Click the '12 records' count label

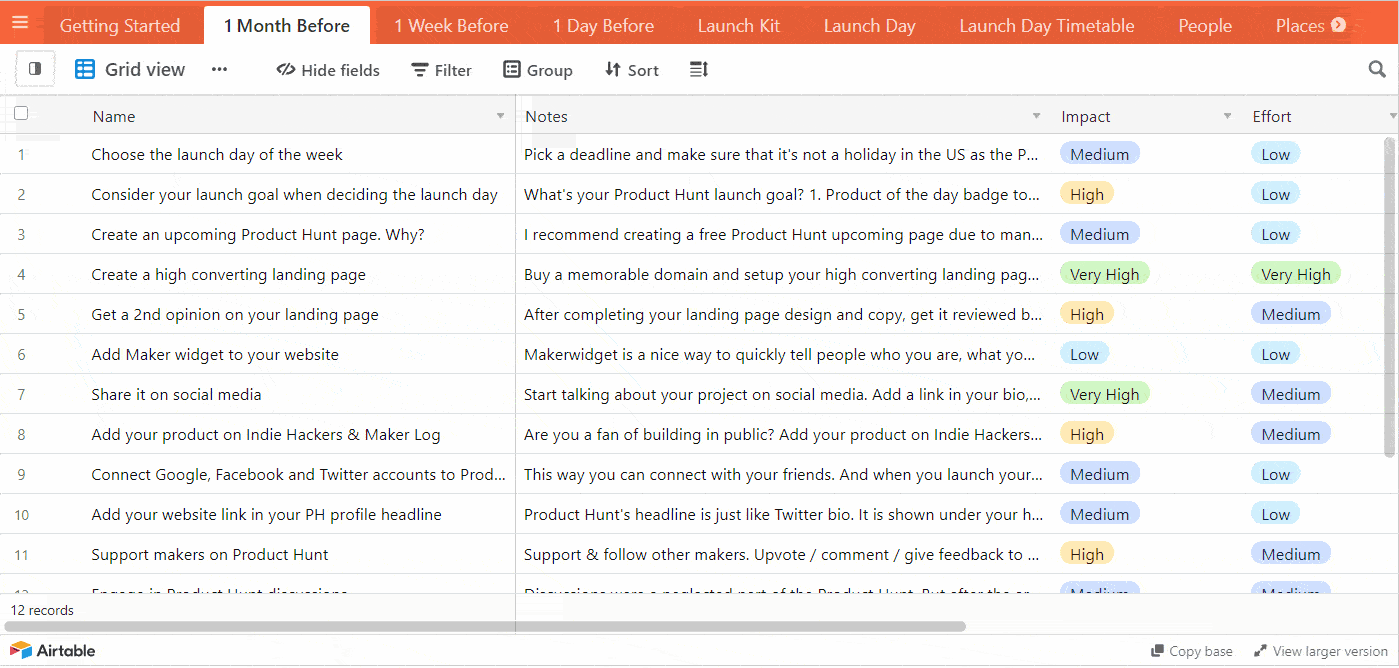point(42,610)
